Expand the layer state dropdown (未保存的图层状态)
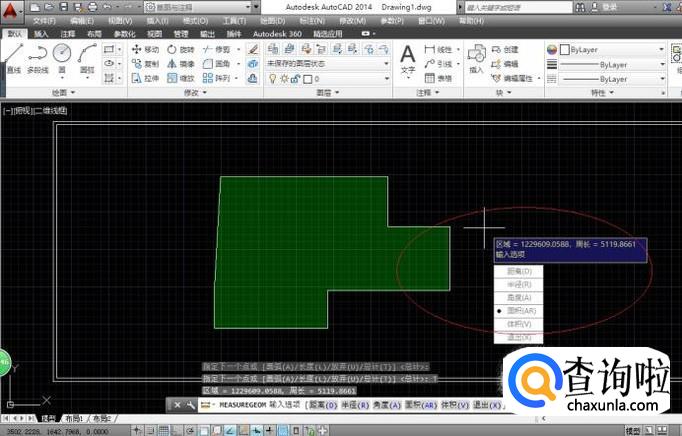Viewport: 682px width, 436px height. (x=323, y=63)
